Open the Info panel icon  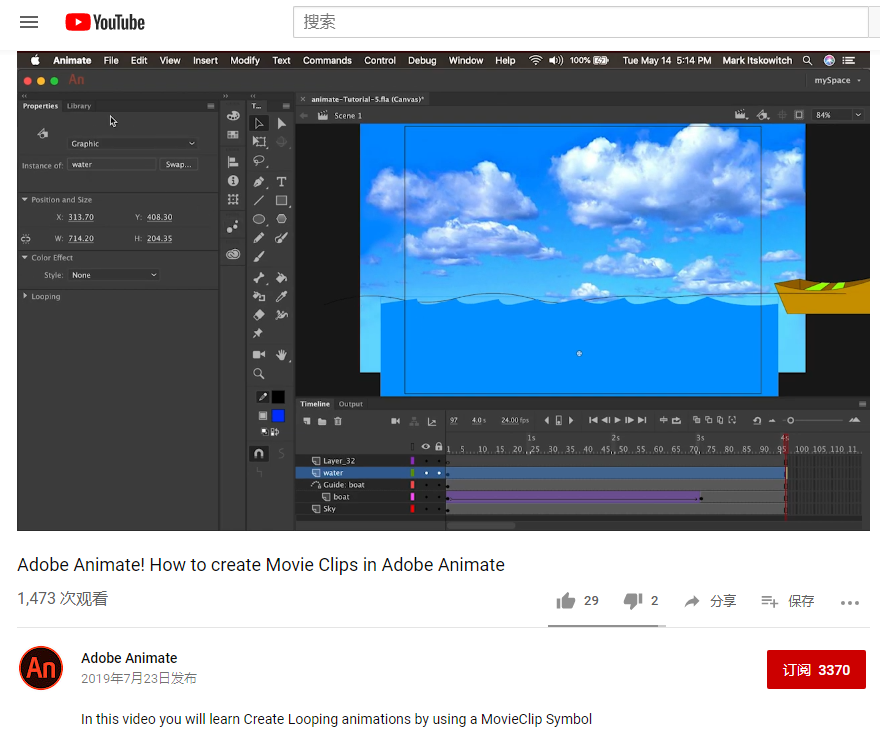click(233, 181)
